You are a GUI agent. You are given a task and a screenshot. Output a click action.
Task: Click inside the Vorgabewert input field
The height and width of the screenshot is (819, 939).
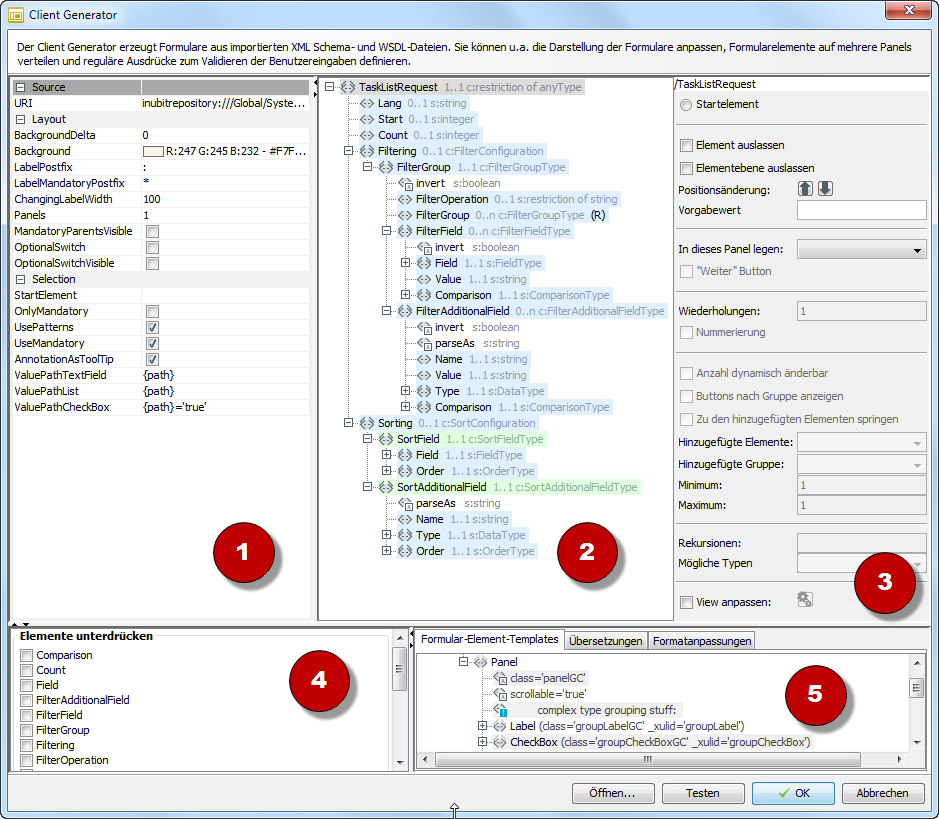[860, 211]
